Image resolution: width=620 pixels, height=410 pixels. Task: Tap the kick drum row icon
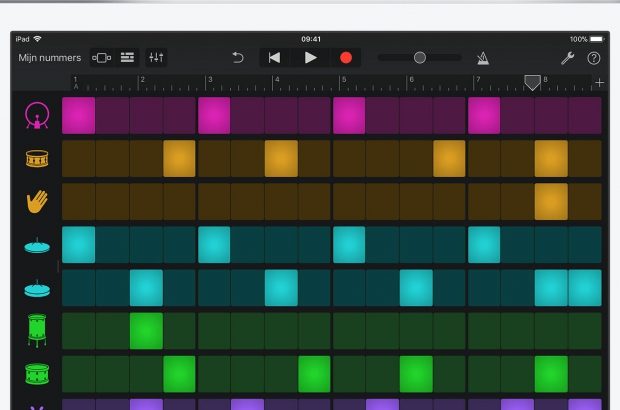(x=37, y=116)
